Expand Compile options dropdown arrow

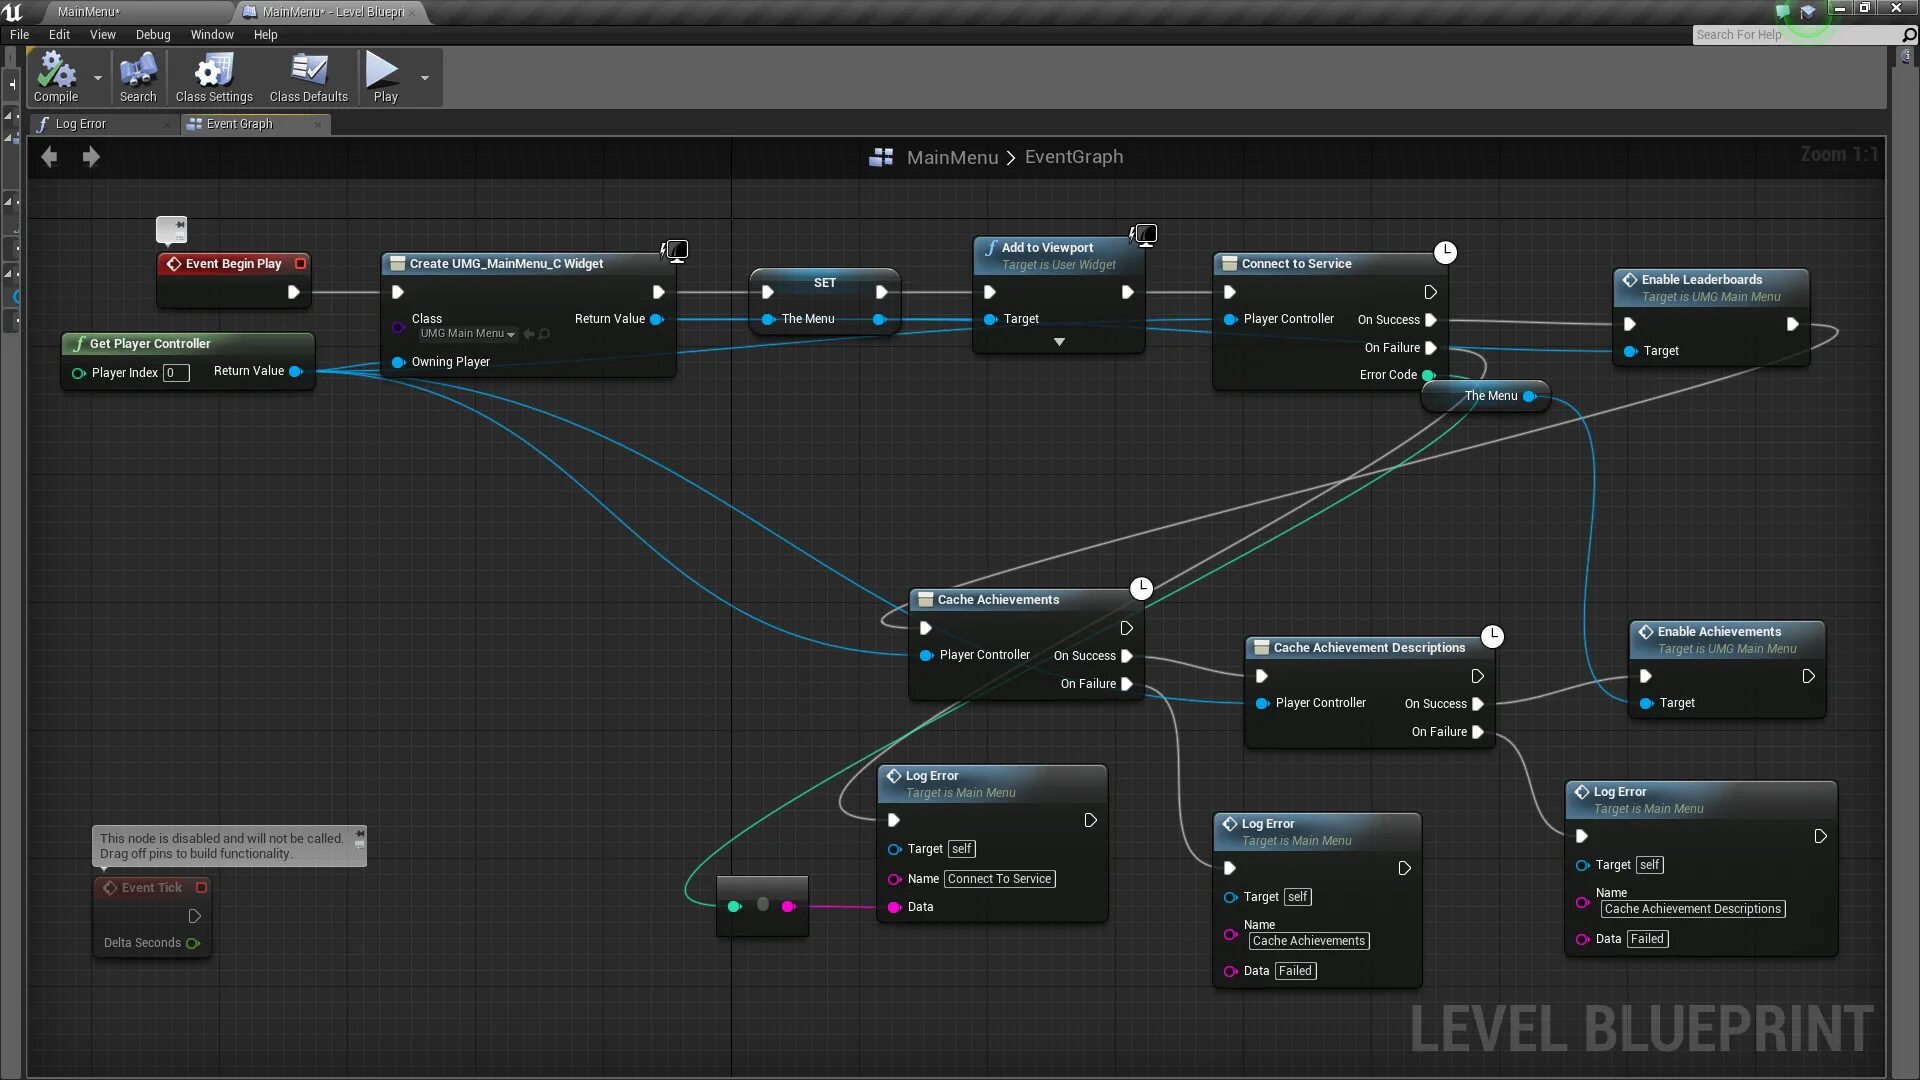click(97, 77)
